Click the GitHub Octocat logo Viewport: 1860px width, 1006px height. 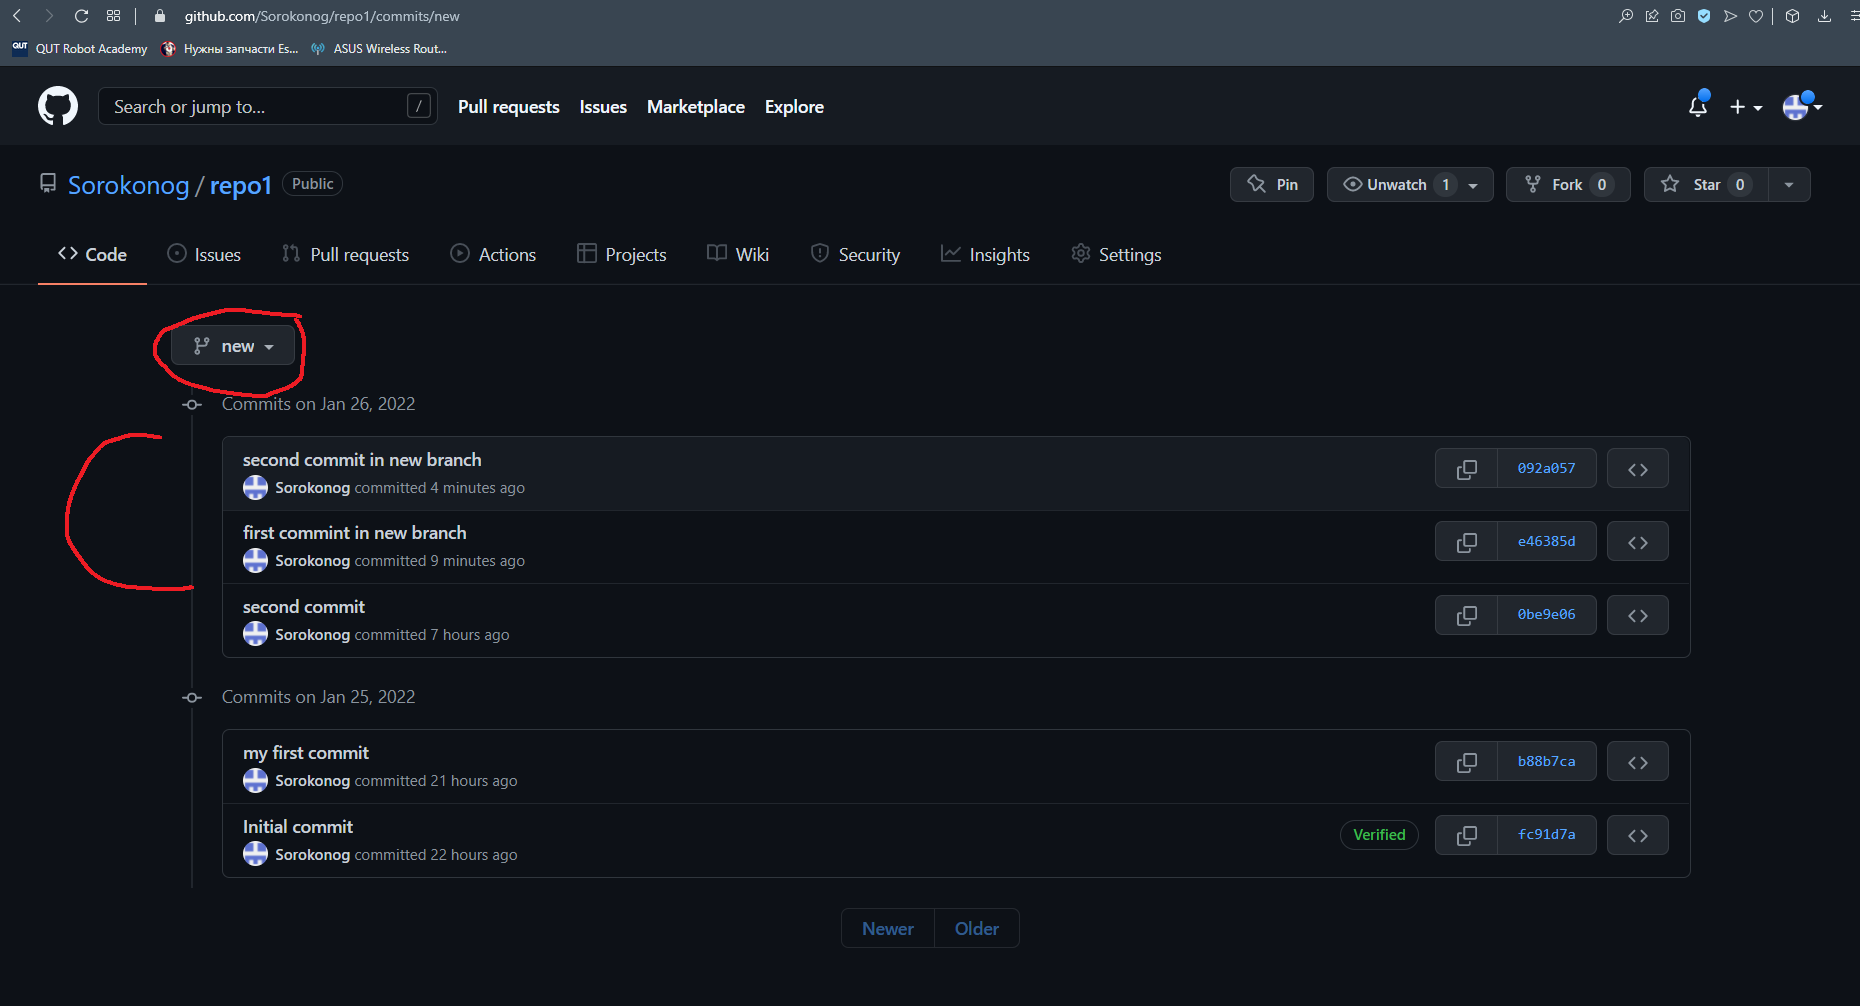coord(58,106)
